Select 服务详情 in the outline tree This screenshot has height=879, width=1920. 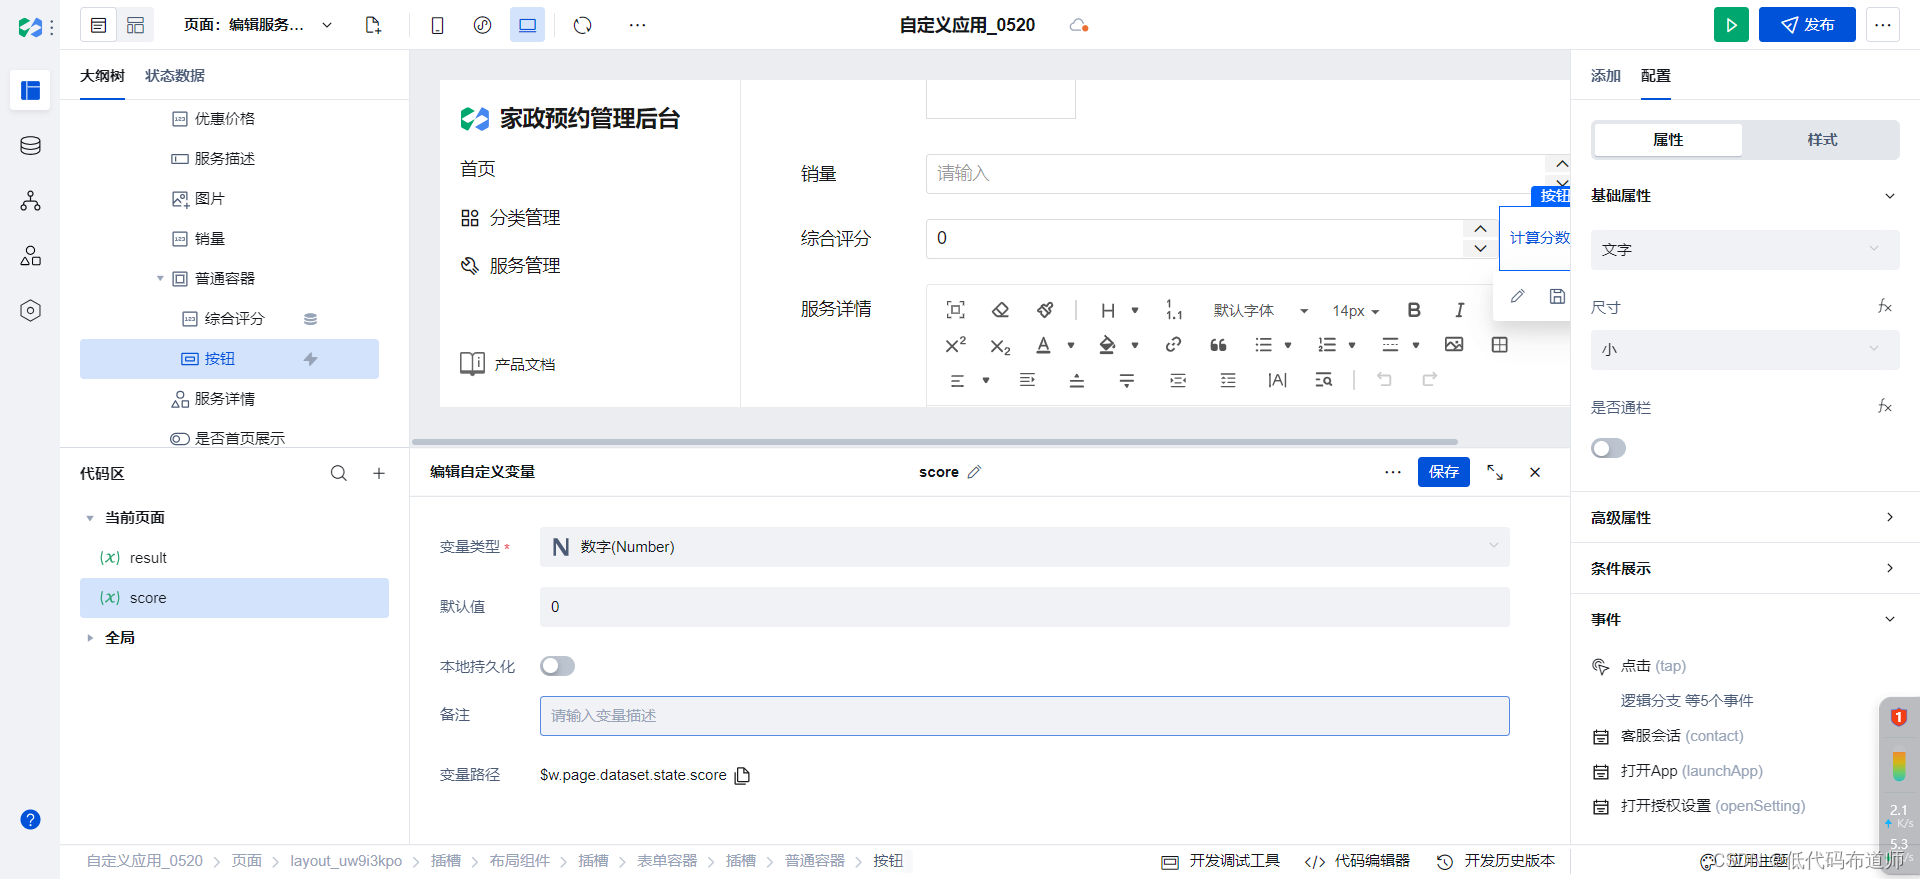[225, 399]
